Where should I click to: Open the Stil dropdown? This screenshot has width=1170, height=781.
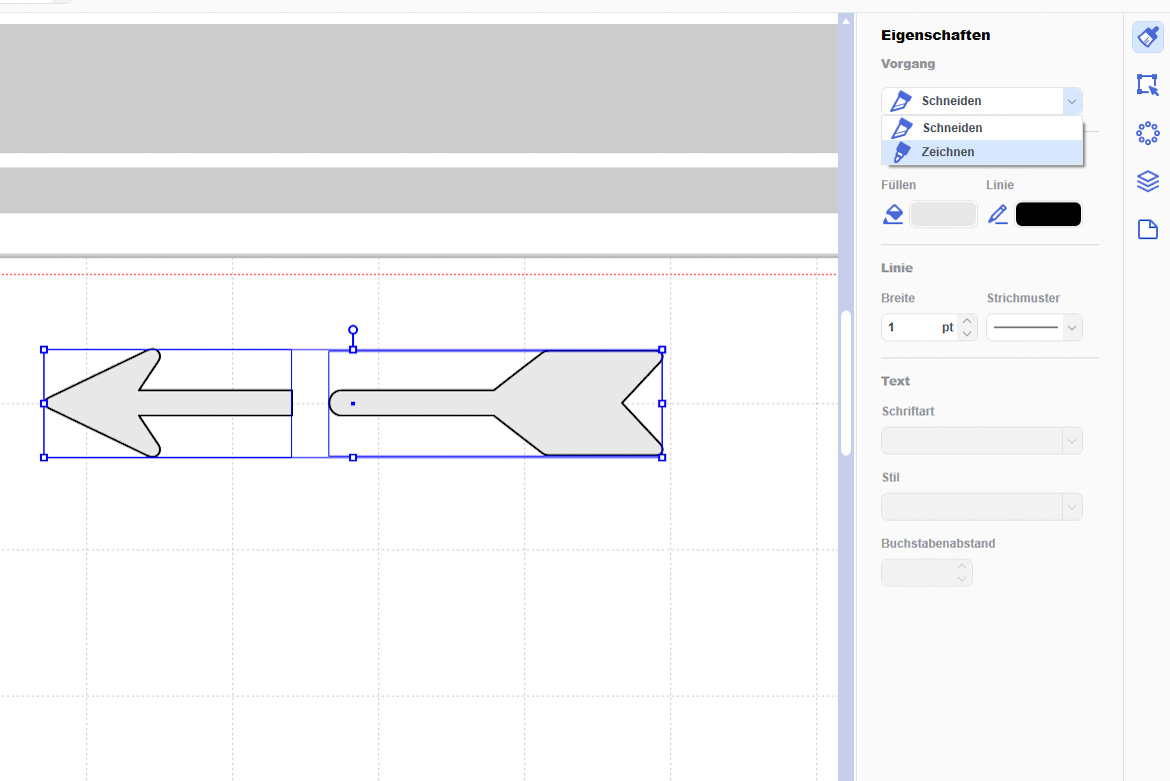[981, 507]
